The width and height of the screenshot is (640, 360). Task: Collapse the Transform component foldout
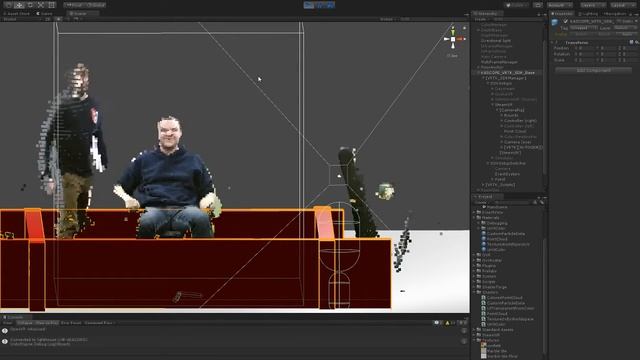click(552, 42)
